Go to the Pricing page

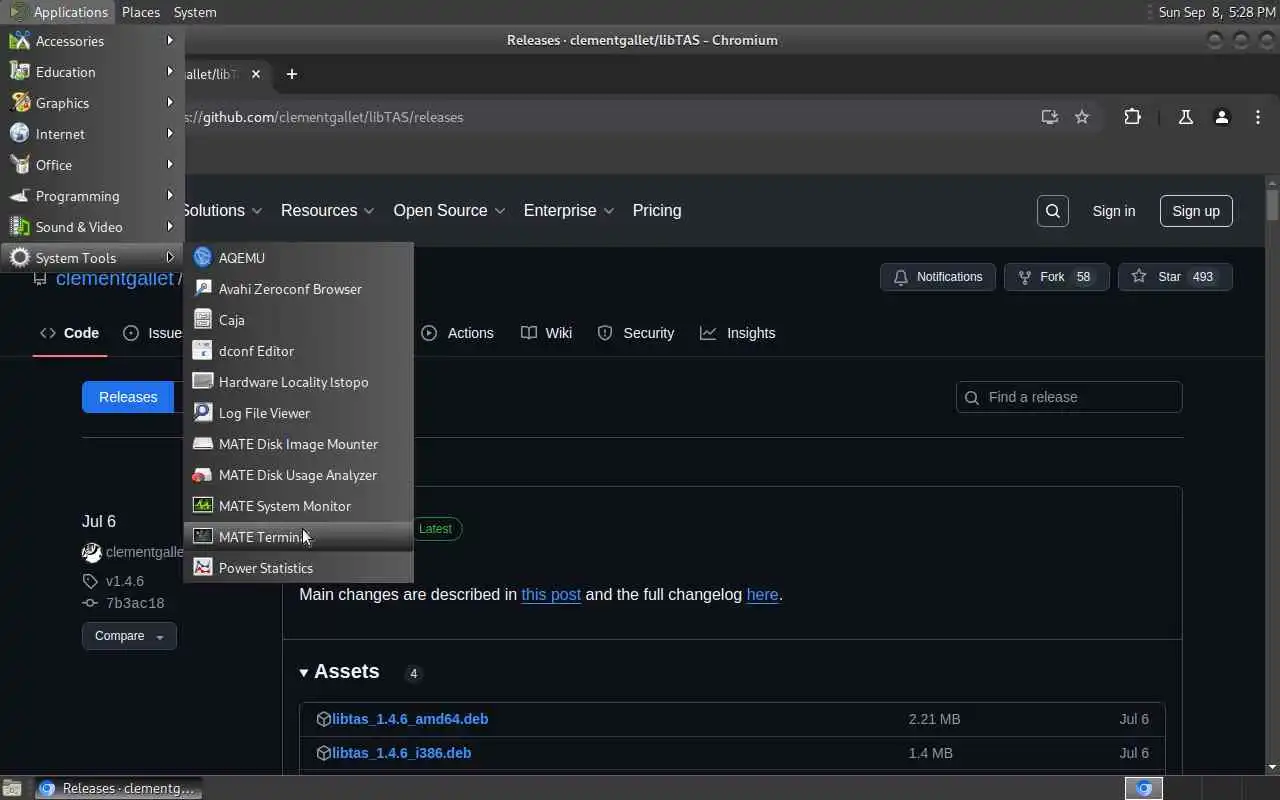(x=657, y=211)
